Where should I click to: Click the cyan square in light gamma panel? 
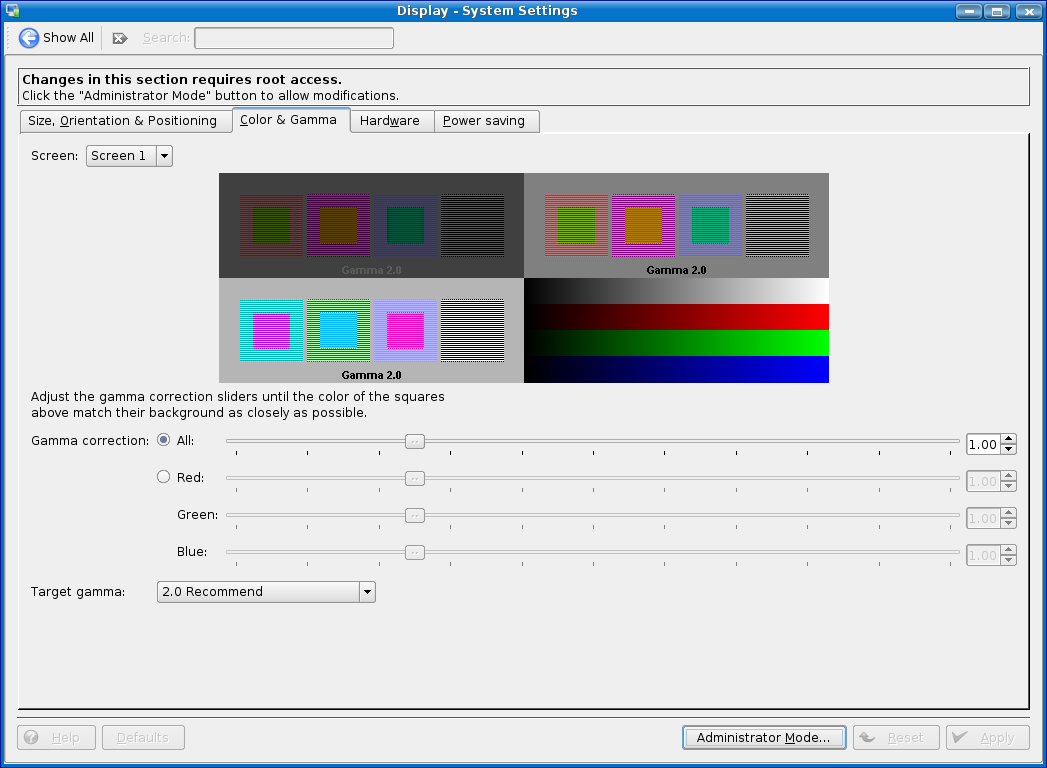tap(271, 330)
